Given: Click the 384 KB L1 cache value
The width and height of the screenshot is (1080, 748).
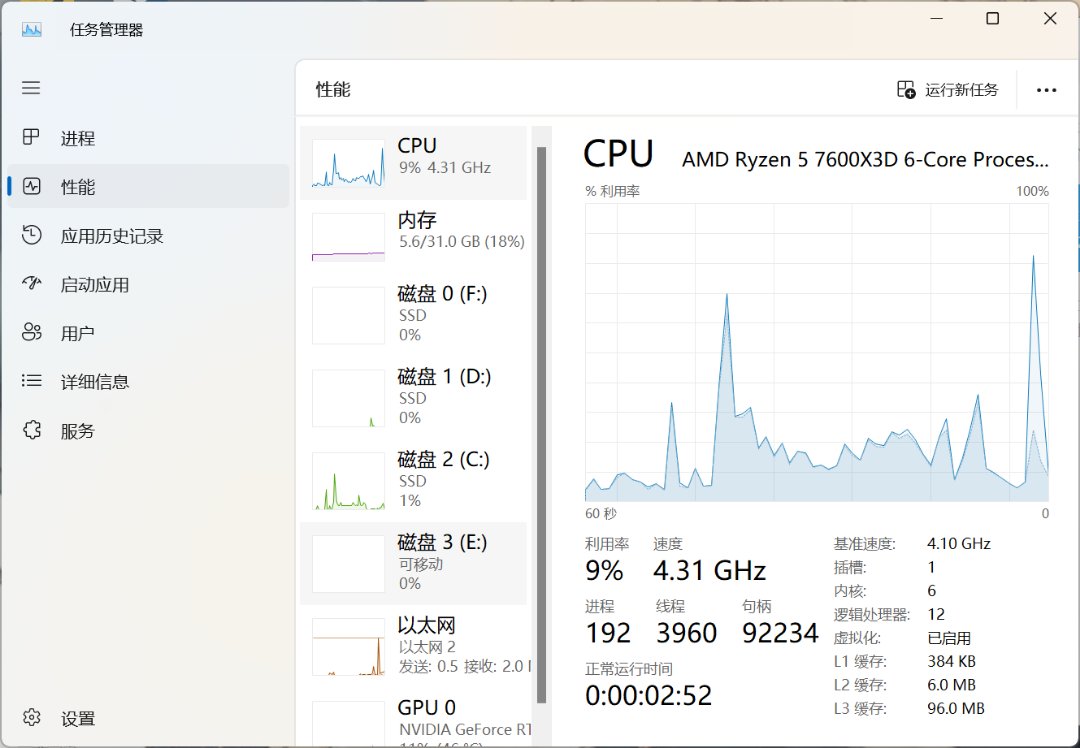Looking at the screenshot, I should tap(952, 661).
